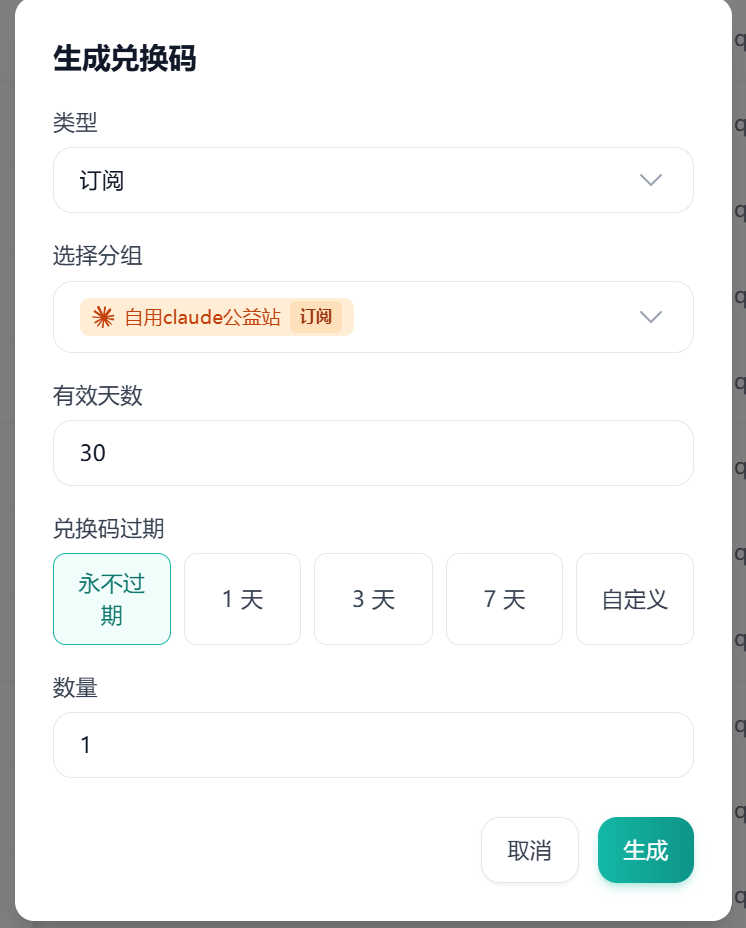Click the Claude starburst icon in group tag
The width and height of the screenshot is (746, 928).
pyautogui.click(x=103, y=317)
